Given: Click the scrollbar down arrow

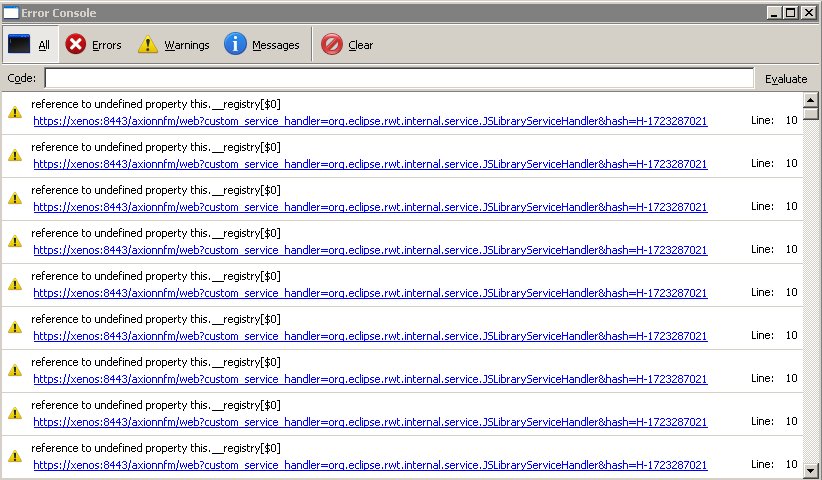Looking at the screenshot, I should [810, 471].
